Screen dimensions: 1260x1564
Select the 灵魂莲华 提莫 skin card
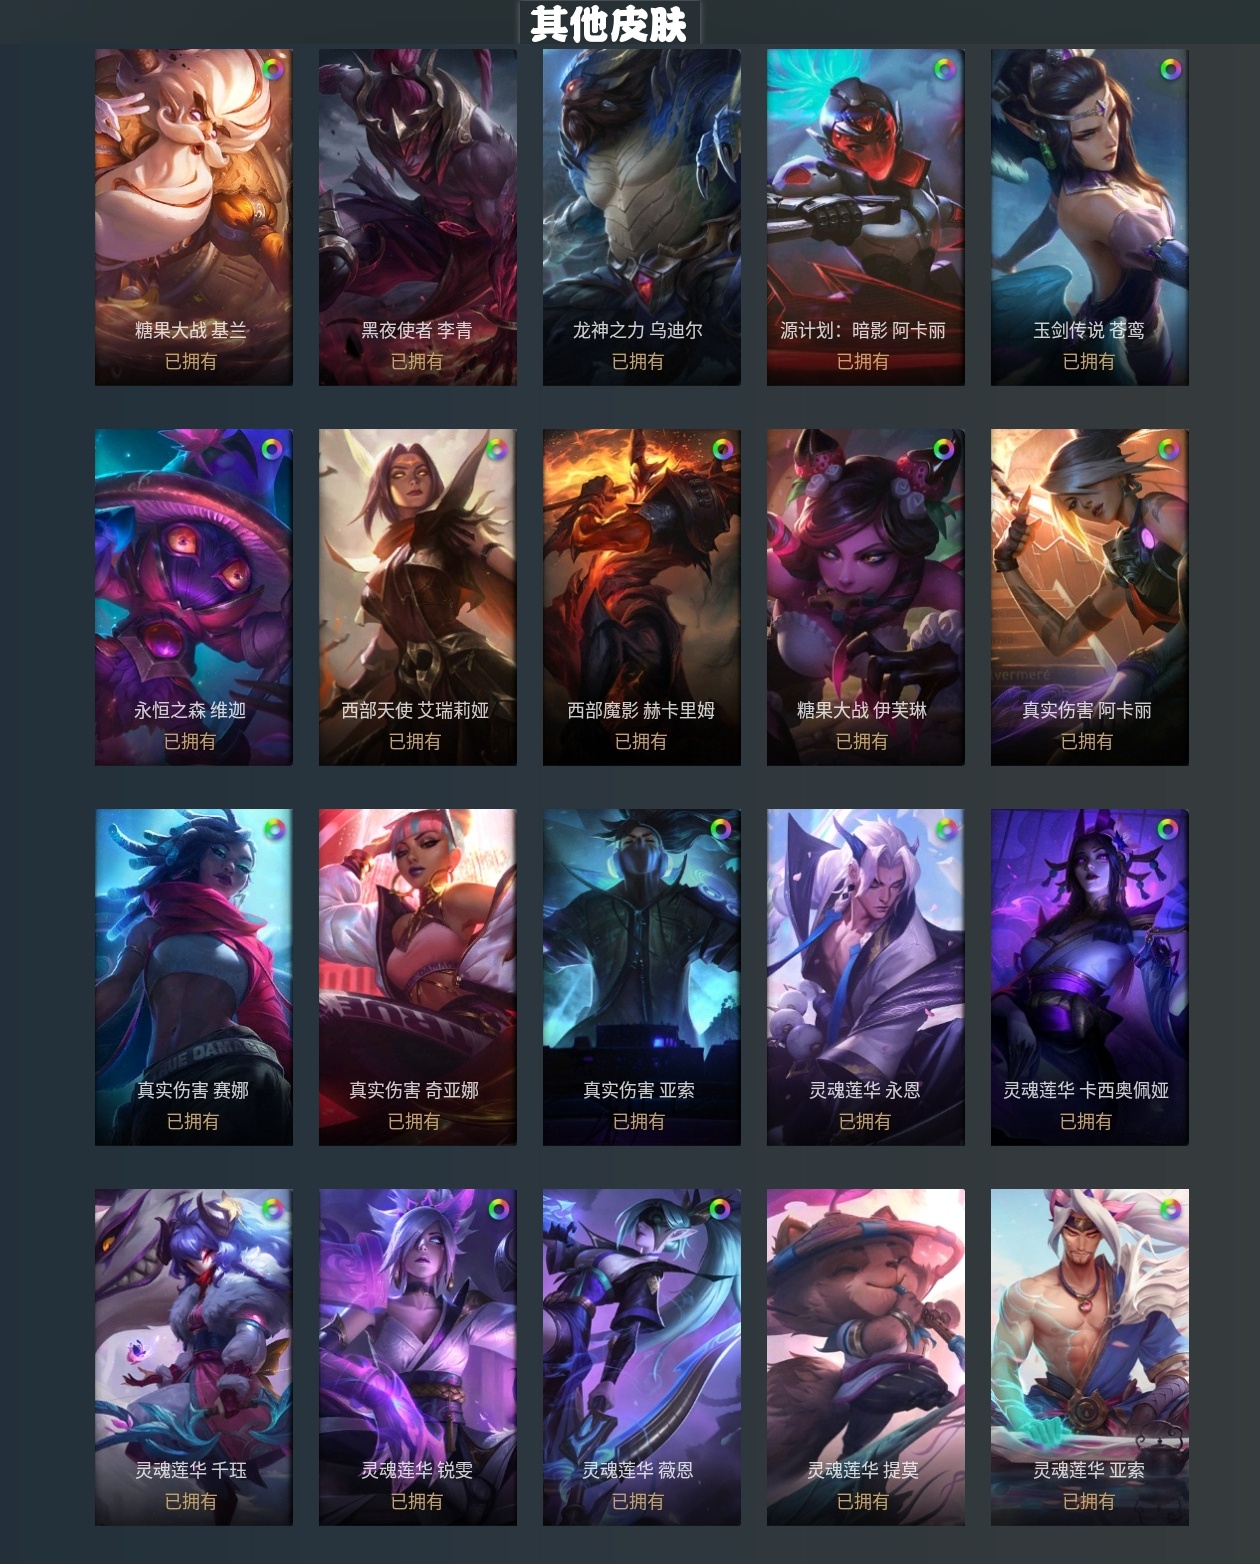click(866, 1357)
